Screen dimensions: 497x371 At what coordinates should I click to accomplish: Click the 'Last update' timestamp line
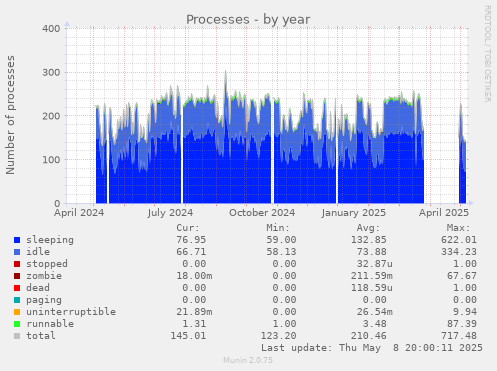(x=372, y=348)
